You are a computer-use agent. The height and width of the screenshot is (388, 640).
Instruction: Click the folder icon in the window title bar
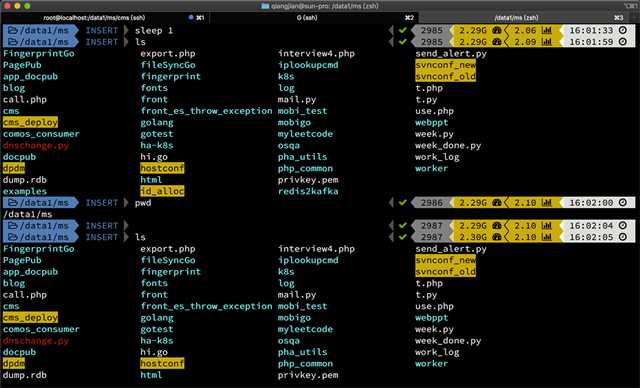point(265,6)
